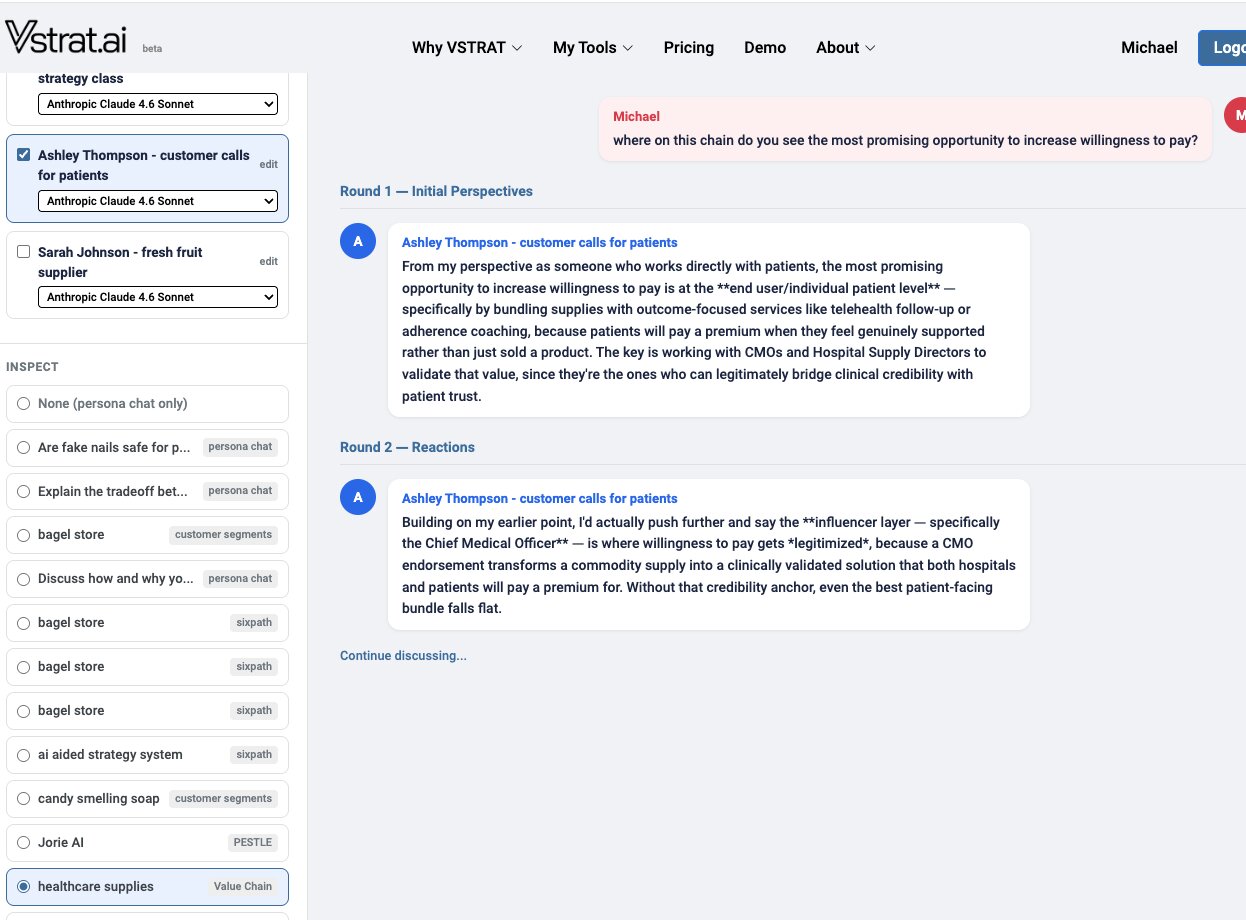Click the sixpath tag on ai aided strategy system

[x=253, y=755]
